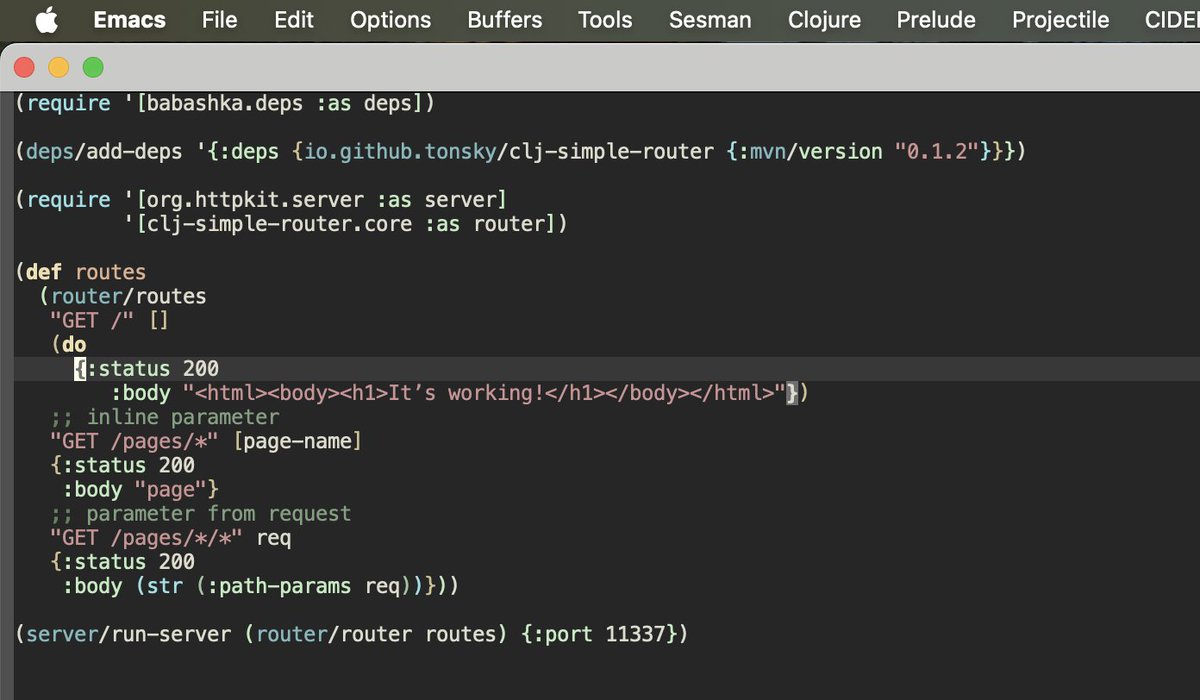Click the :port keyword

coord(561,634)
